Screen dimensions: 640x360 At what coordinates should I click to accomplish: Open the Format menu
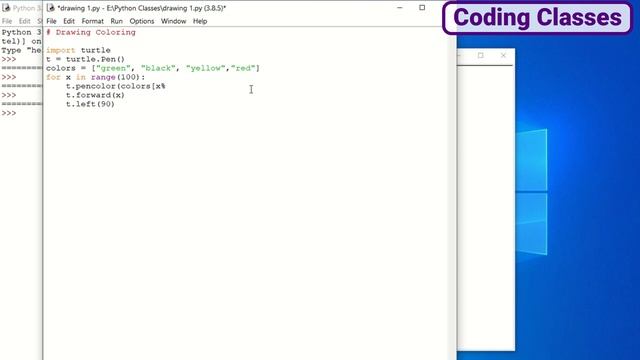93,21
